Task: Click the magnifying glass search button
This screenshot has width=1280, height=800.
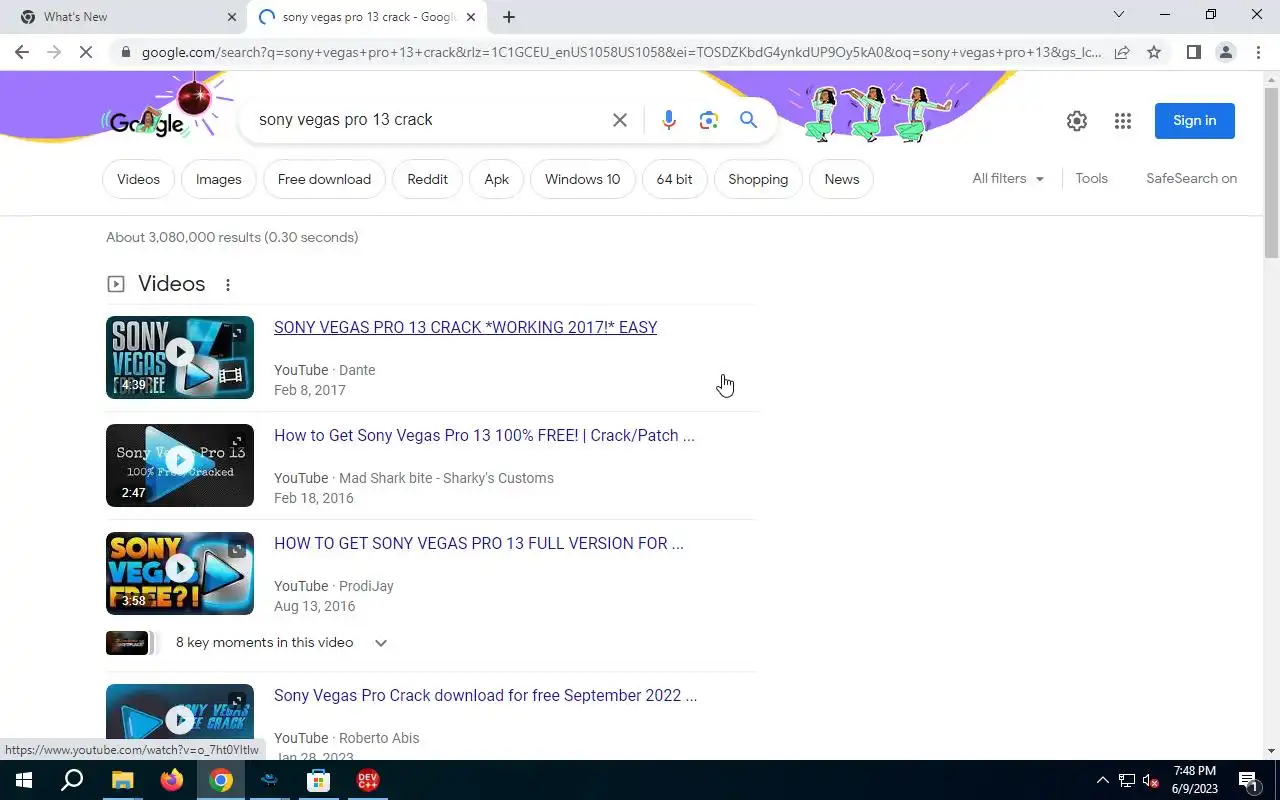Action: pos(748,120)
